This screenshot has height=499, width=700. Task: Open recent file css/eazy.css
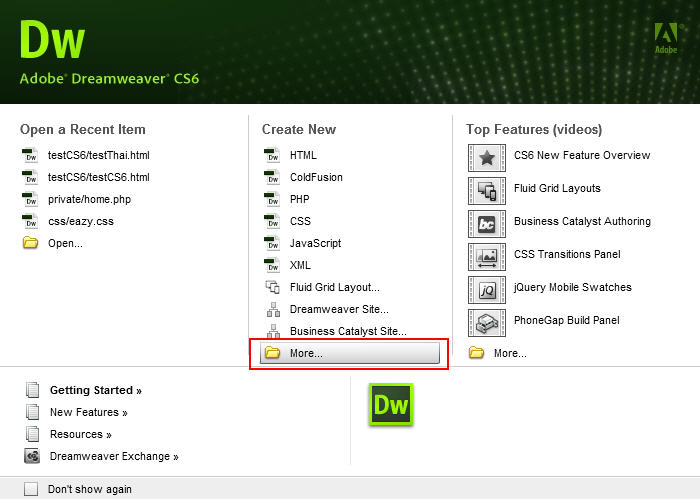(x=81, y=221)
